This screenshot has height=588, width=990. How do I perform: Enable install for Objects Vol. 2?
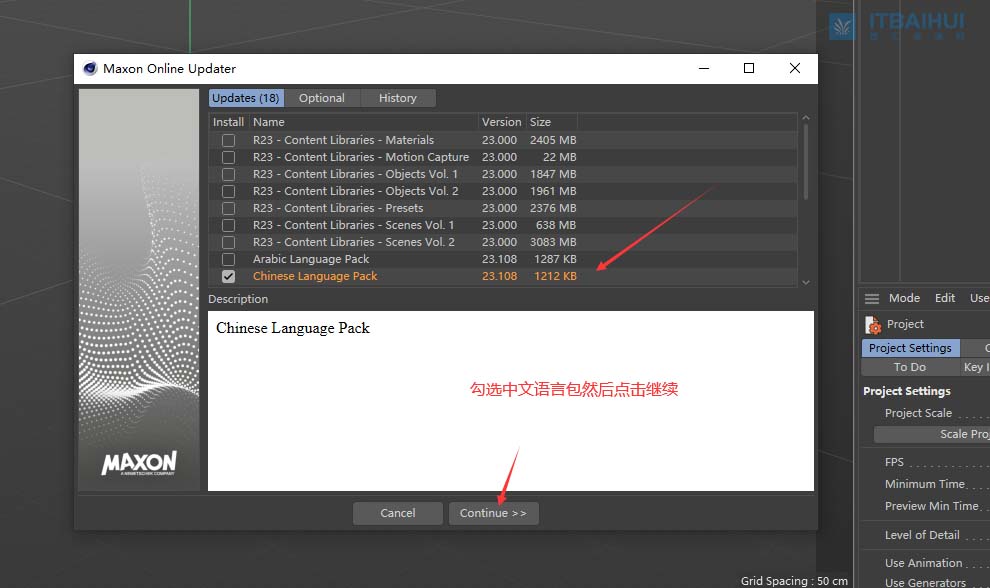tap(229, 191)
